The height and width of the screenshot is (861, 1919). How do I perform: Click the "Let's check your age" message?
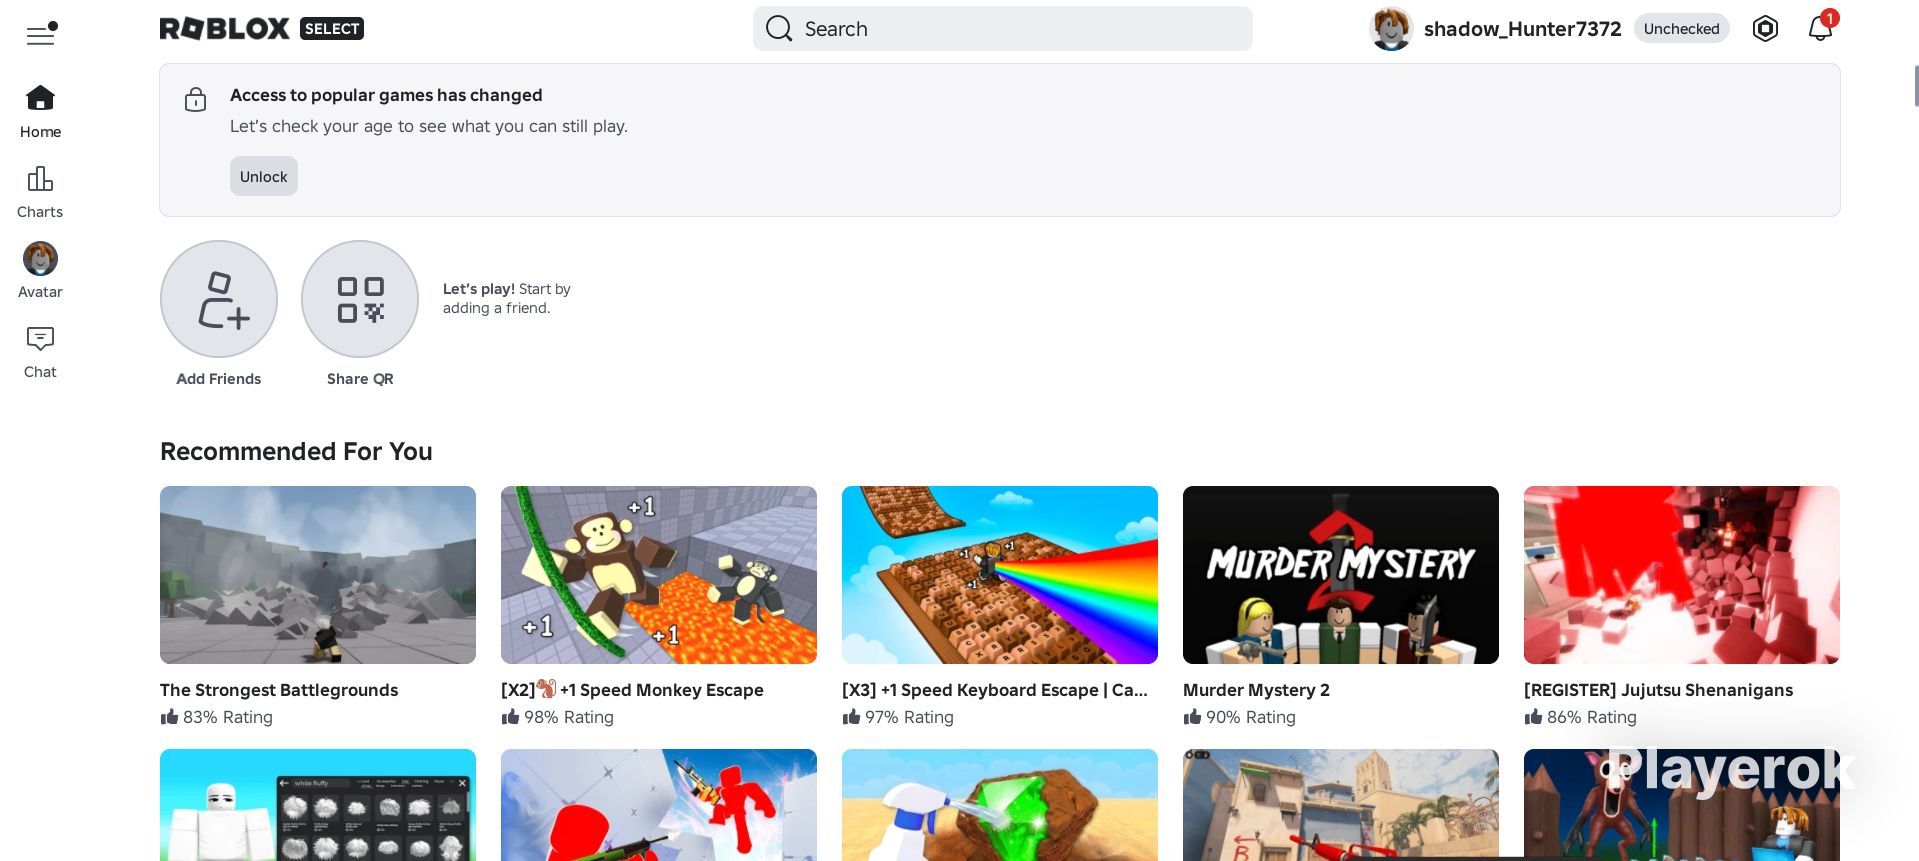click(429, 126)
